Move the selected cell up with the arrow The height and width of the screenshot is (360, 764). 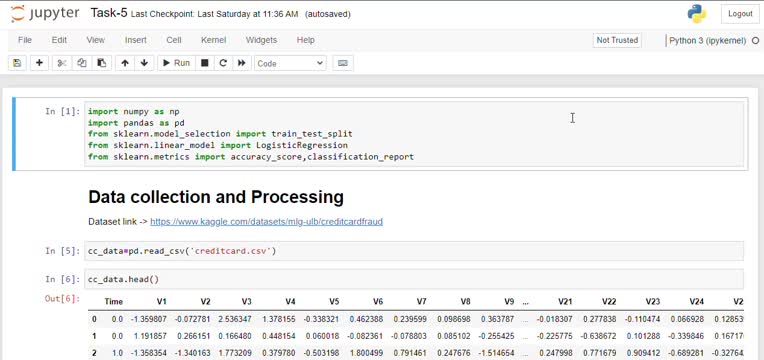pyautogui.click(x=125, y=63)
